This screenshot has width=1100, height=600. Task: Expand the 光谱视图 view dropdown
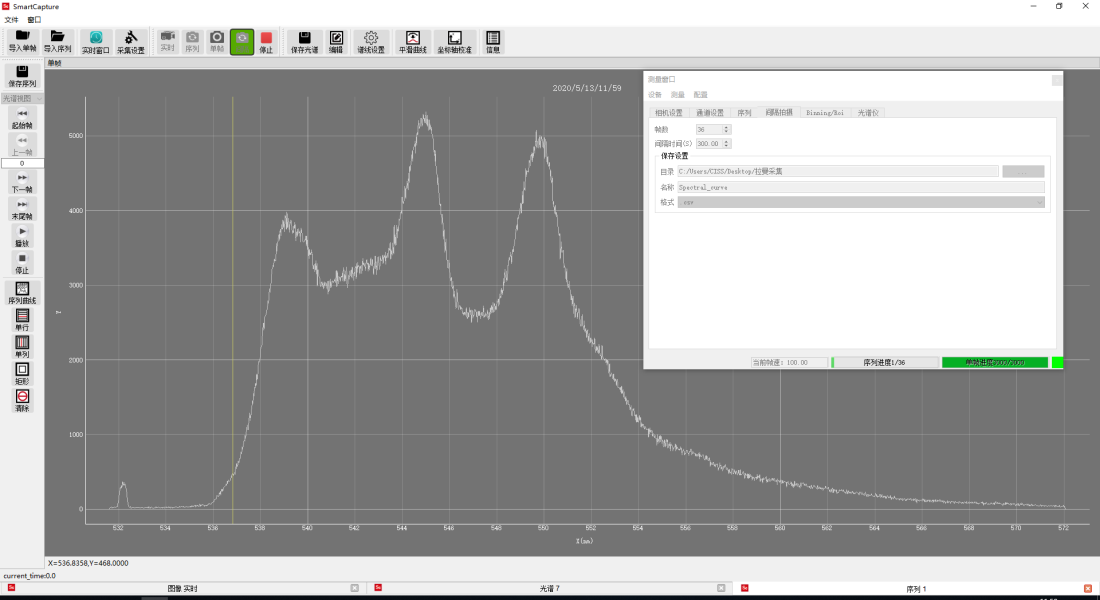point(22,98)
